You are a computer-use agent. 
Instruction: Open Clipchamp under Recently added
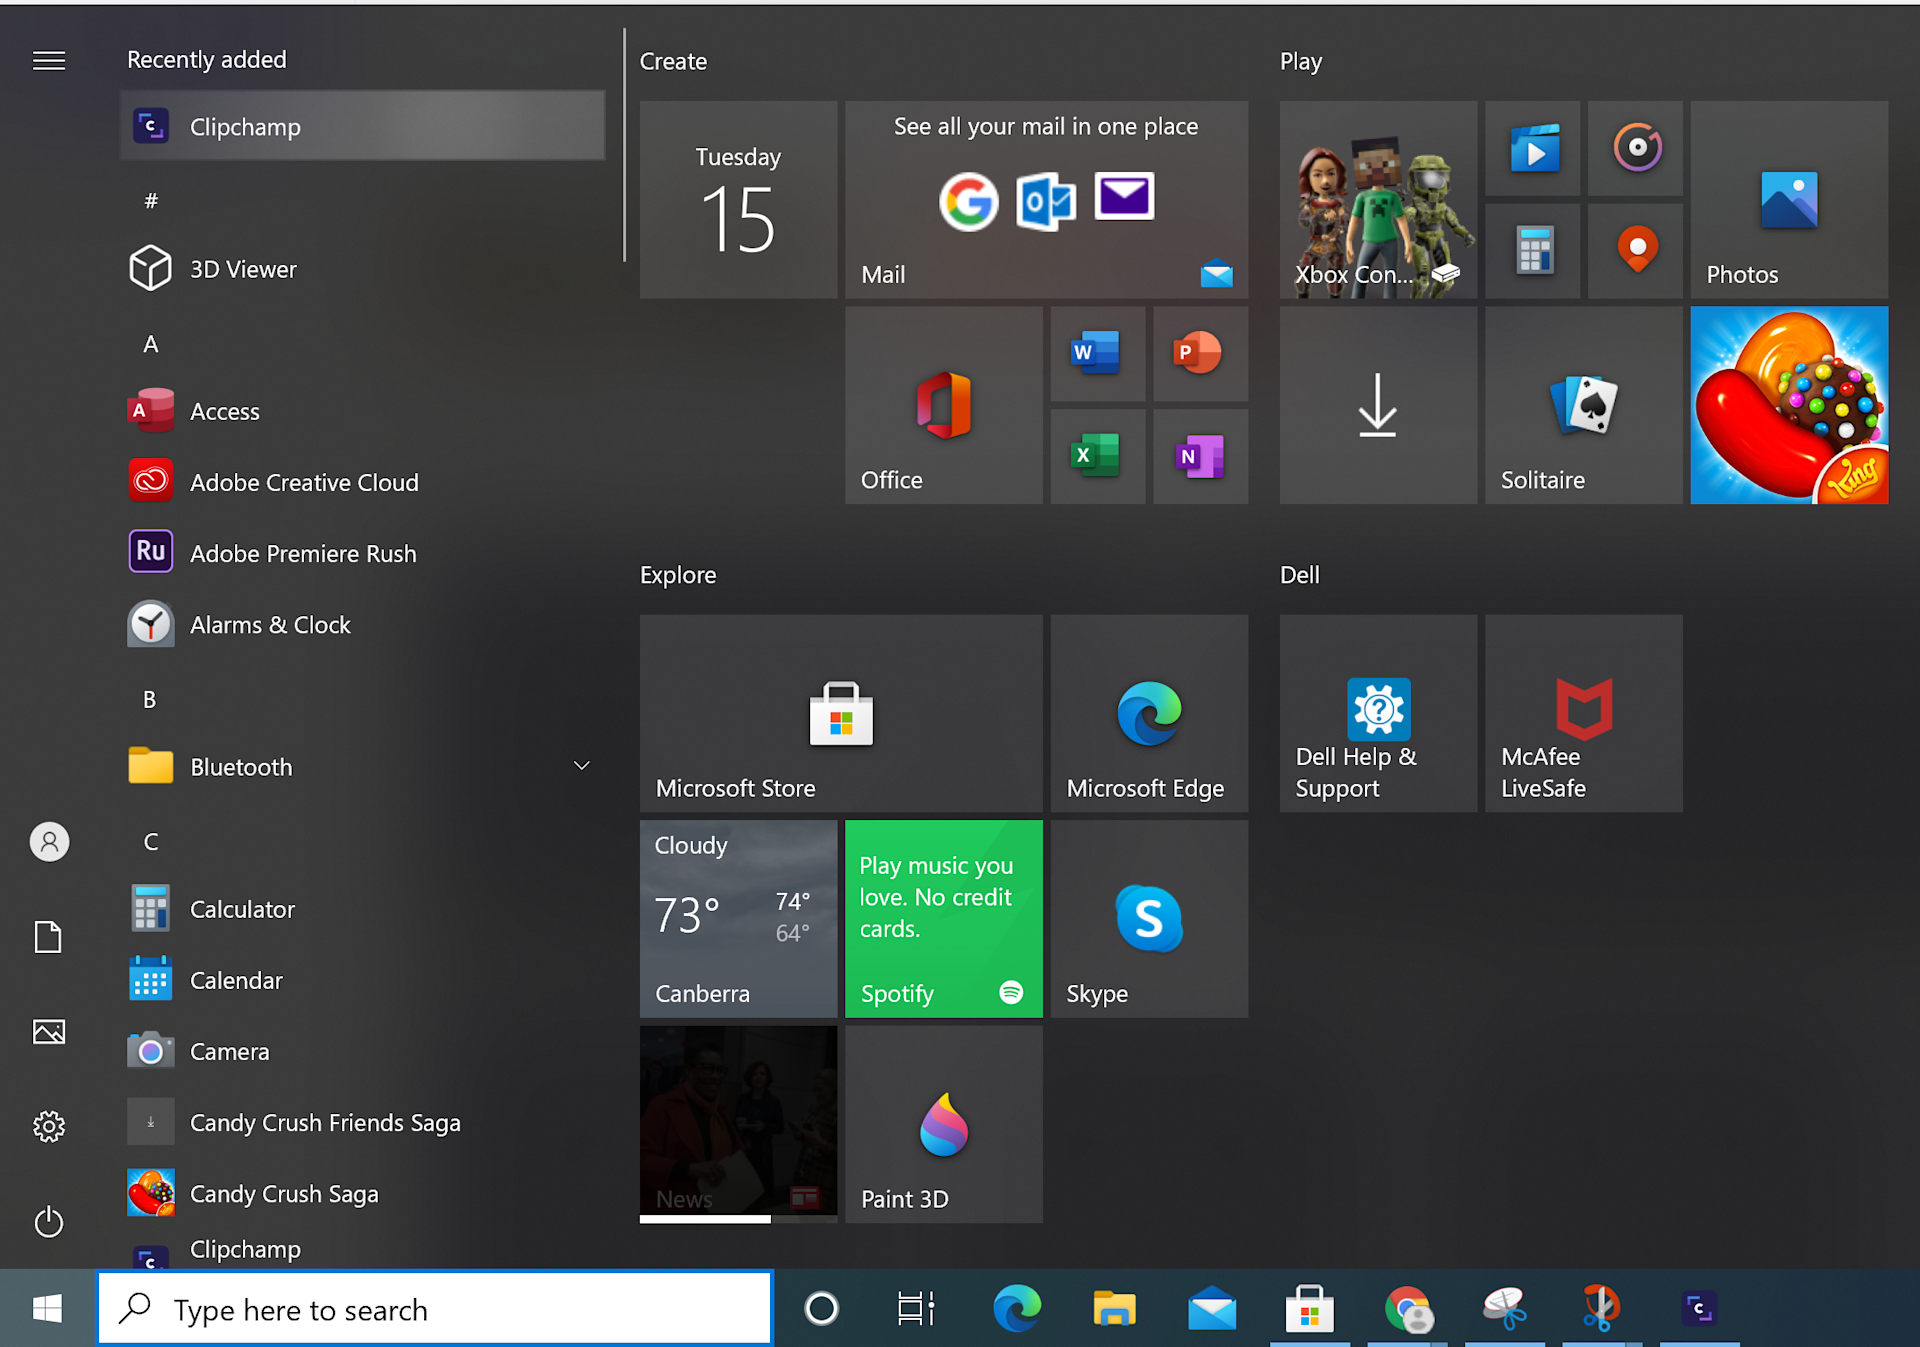click(362, 126)
